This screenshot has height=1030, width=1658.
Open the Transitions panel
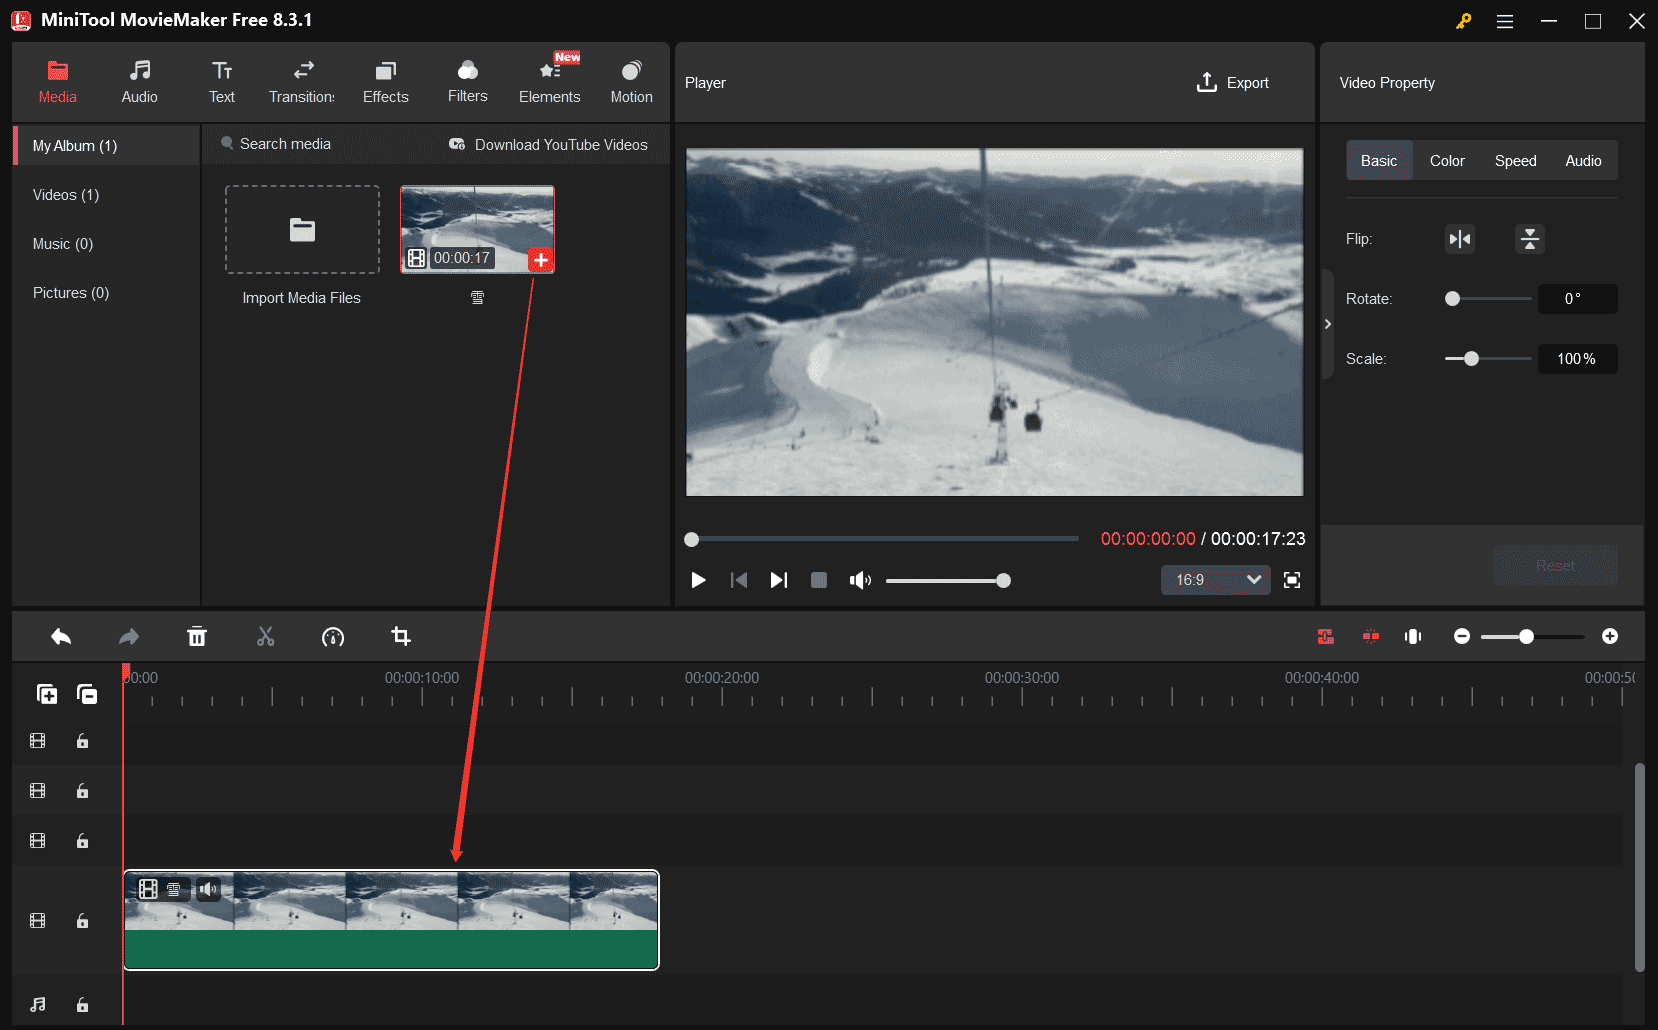coord(301,80)
